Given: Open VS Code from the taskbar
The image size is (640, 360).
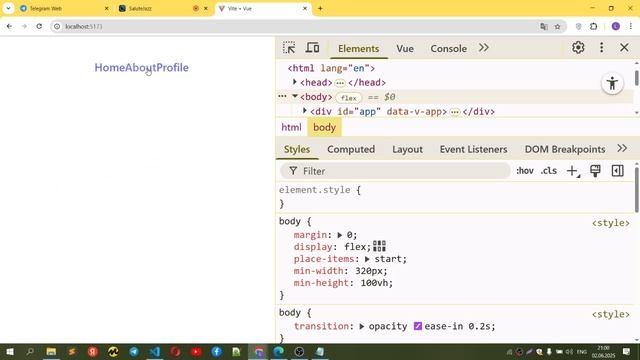Looking at the screenshot, I should (155, 351).
